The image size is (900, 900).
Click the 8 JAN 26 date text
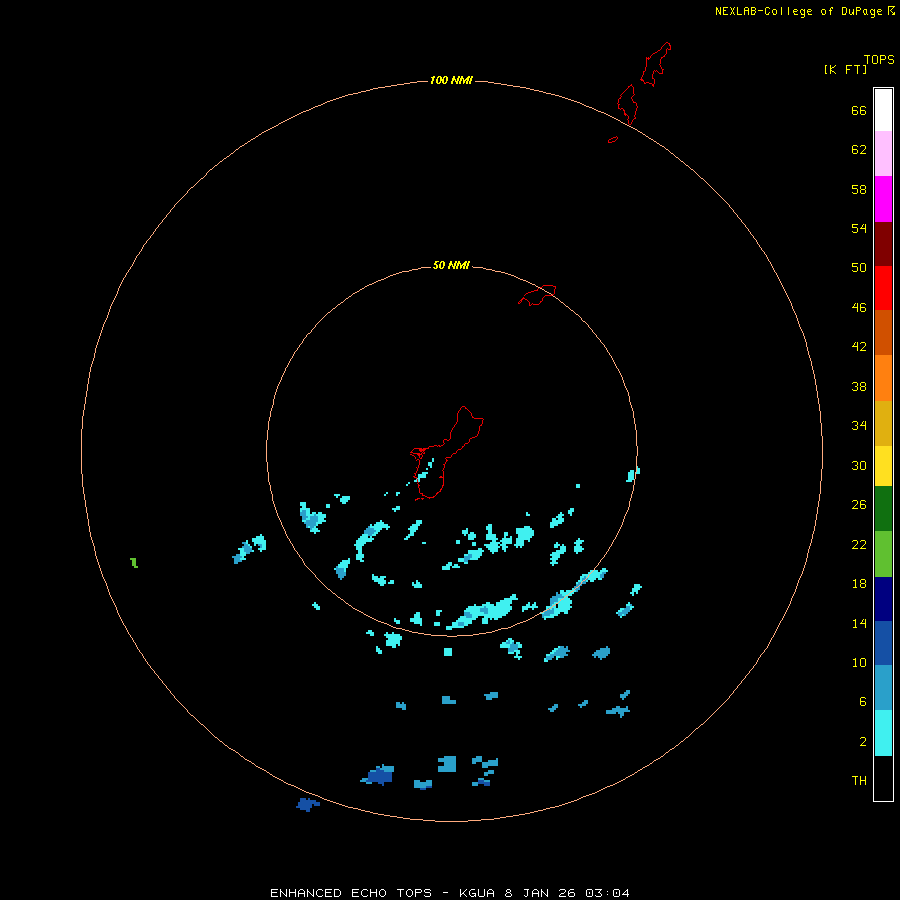[540, 893]
